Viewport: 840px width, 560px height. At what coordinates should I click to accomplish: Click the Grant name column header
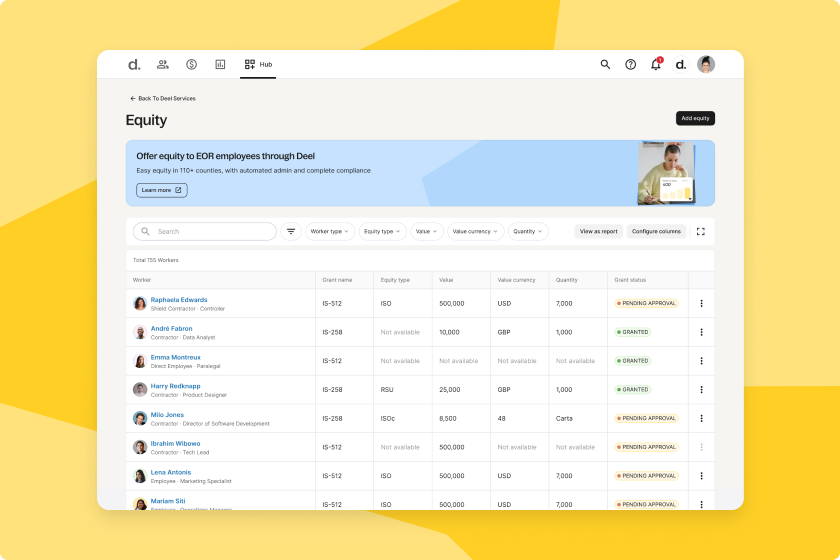(x=338, y=280)
